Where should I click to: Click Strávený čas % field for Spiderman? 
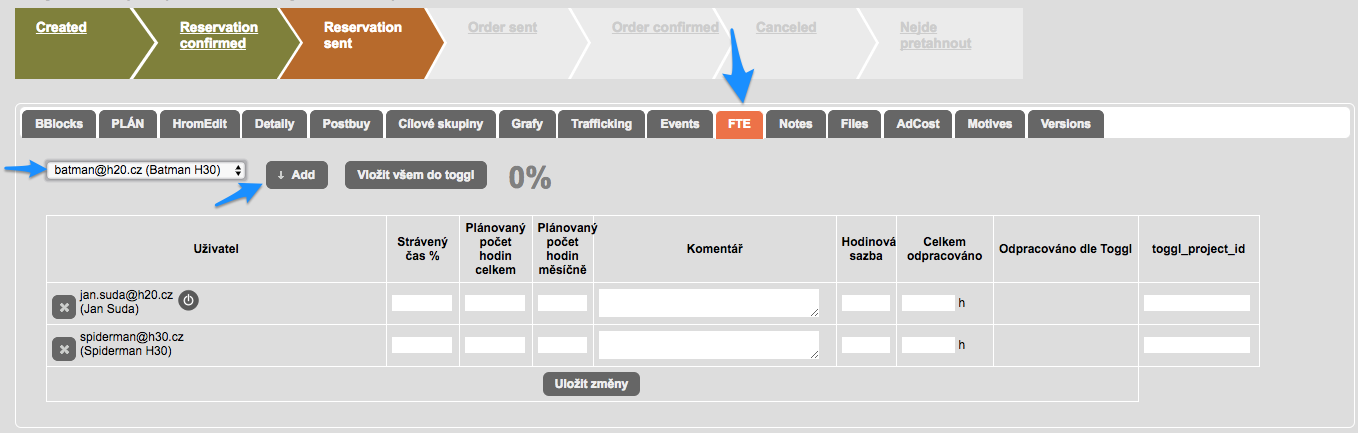coord(421,345)
